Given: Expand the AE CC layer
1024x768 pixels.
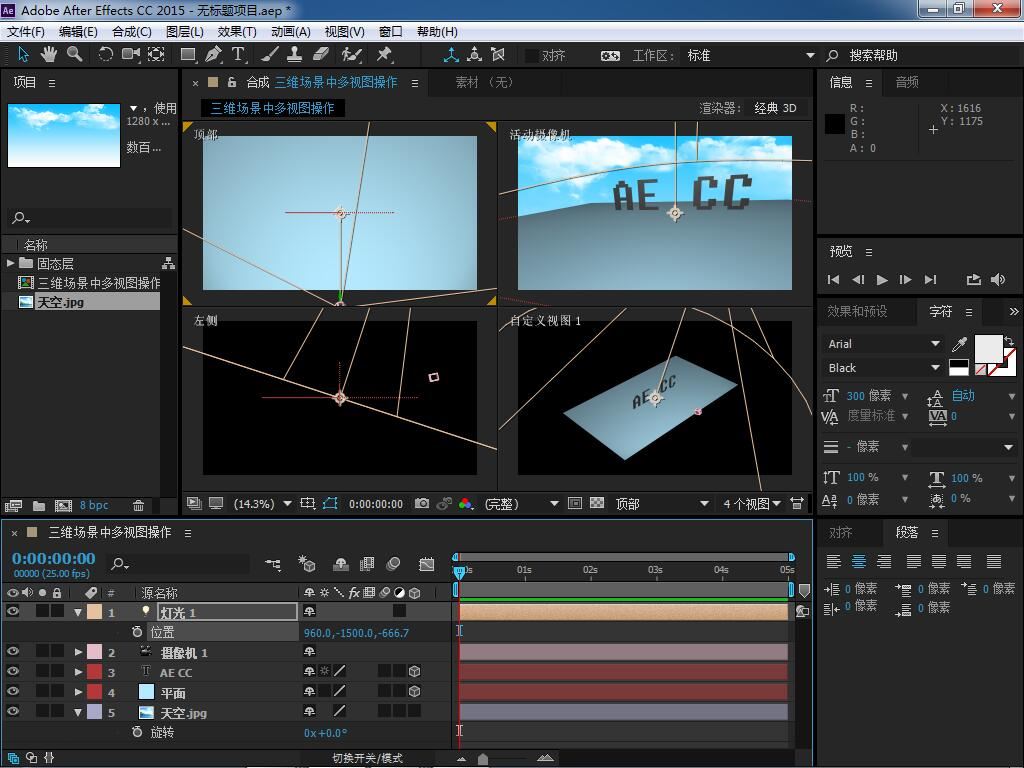Looking at the screenshot, I should (78, 672).
